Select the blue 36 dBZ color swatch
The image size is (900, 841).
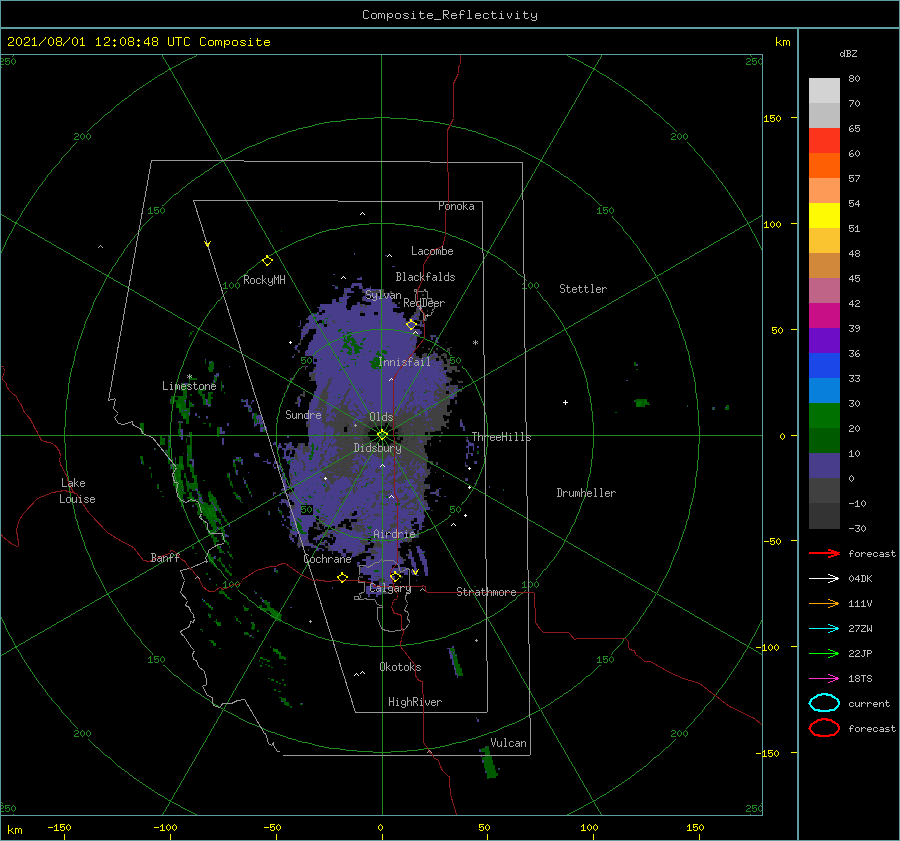(824, 366)
